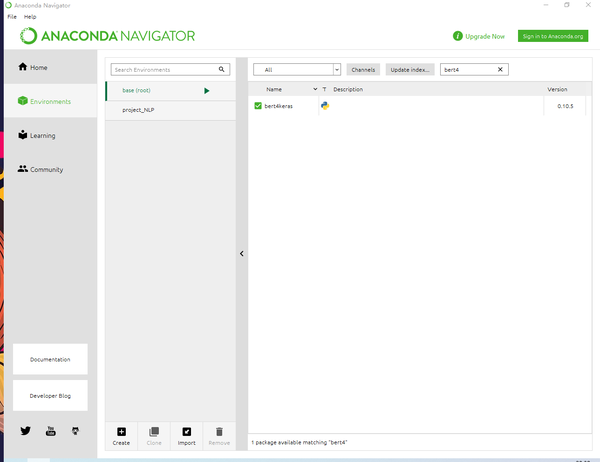The image size is (600, 462).
Task: Close the Anaconda Navigator window
Action: pyautogui.click(x=588, y=5)
